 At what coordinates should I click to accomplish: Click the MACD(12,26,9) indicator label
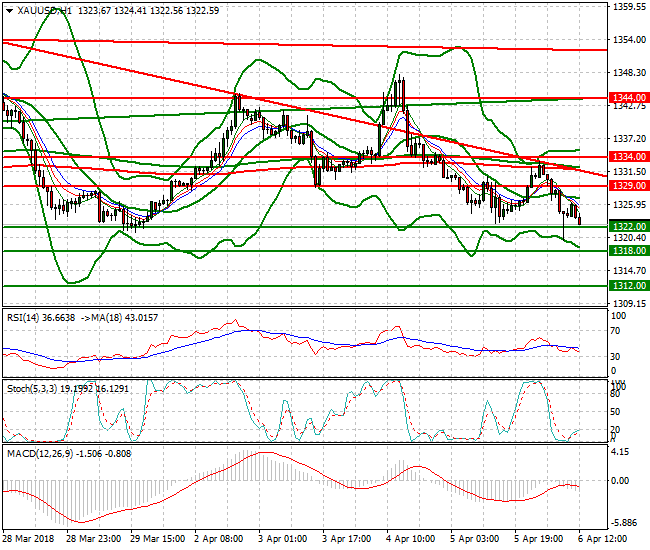(x=36, y=454)
